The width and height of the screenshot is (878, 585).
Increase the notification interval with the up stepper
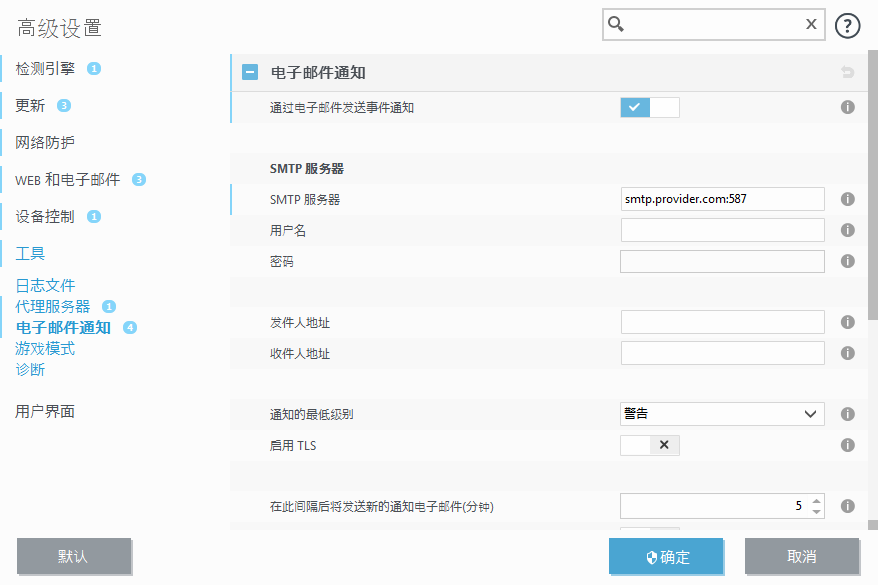click(x=816, y=500)
